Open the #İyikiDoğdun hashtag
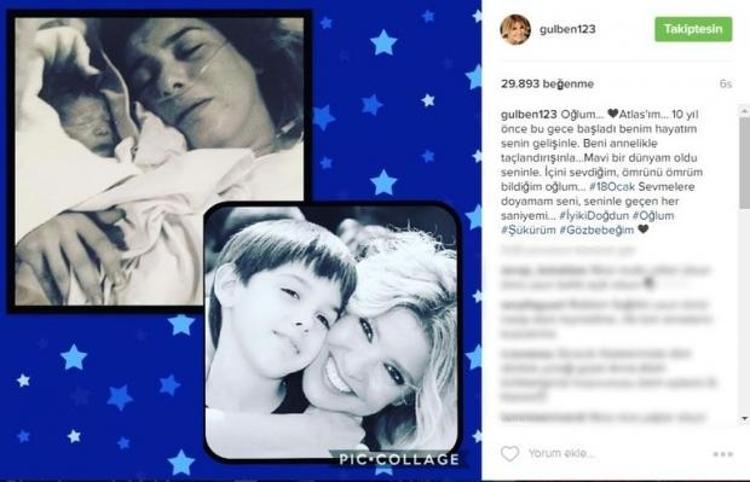 coord(594,215)
